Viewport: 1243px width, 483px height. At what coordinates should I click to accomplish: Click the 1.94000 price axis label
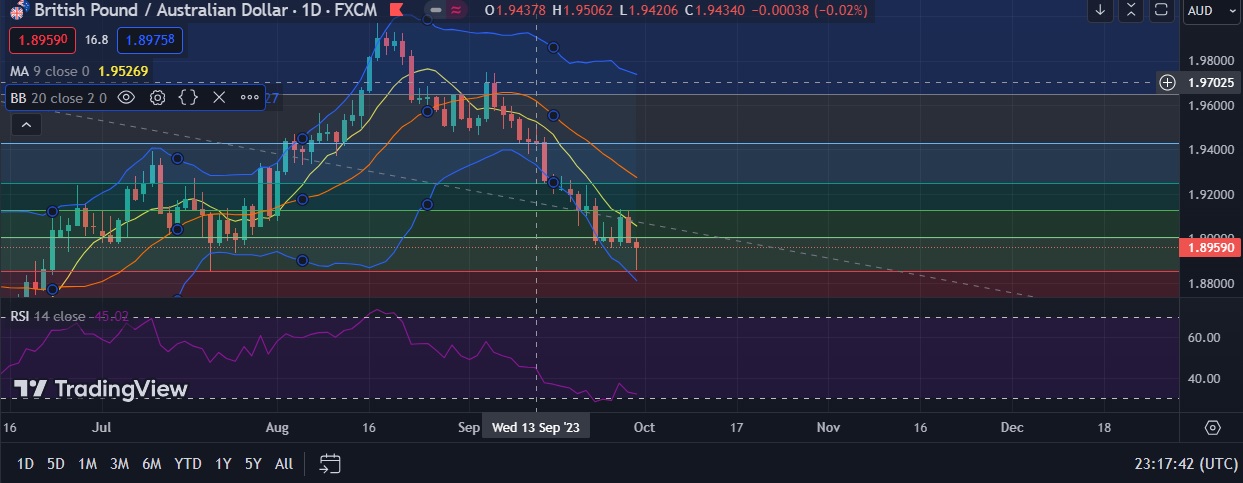pyautogui.click(x=1210, y=149)
